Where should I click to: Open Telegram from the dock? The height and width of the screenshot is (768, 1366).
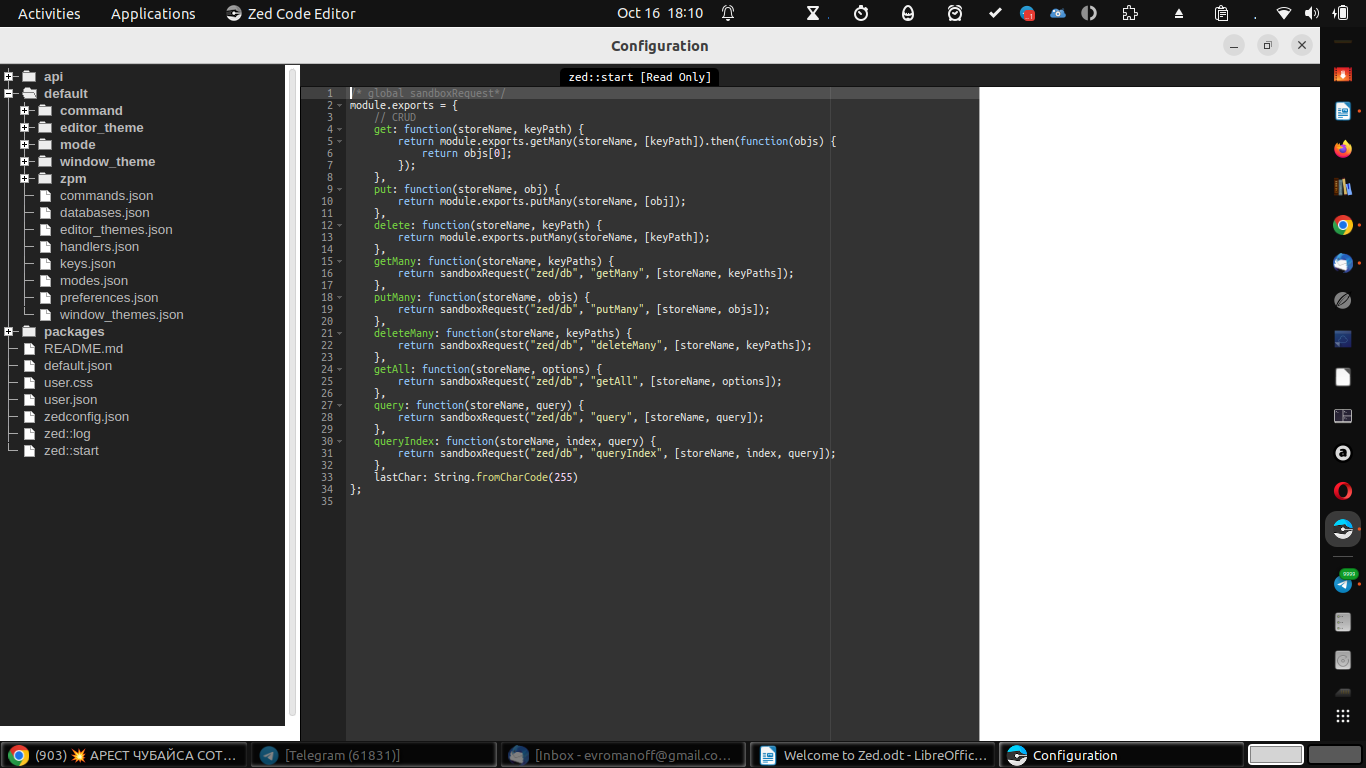pyautogui.click(x=1342, y=583)
